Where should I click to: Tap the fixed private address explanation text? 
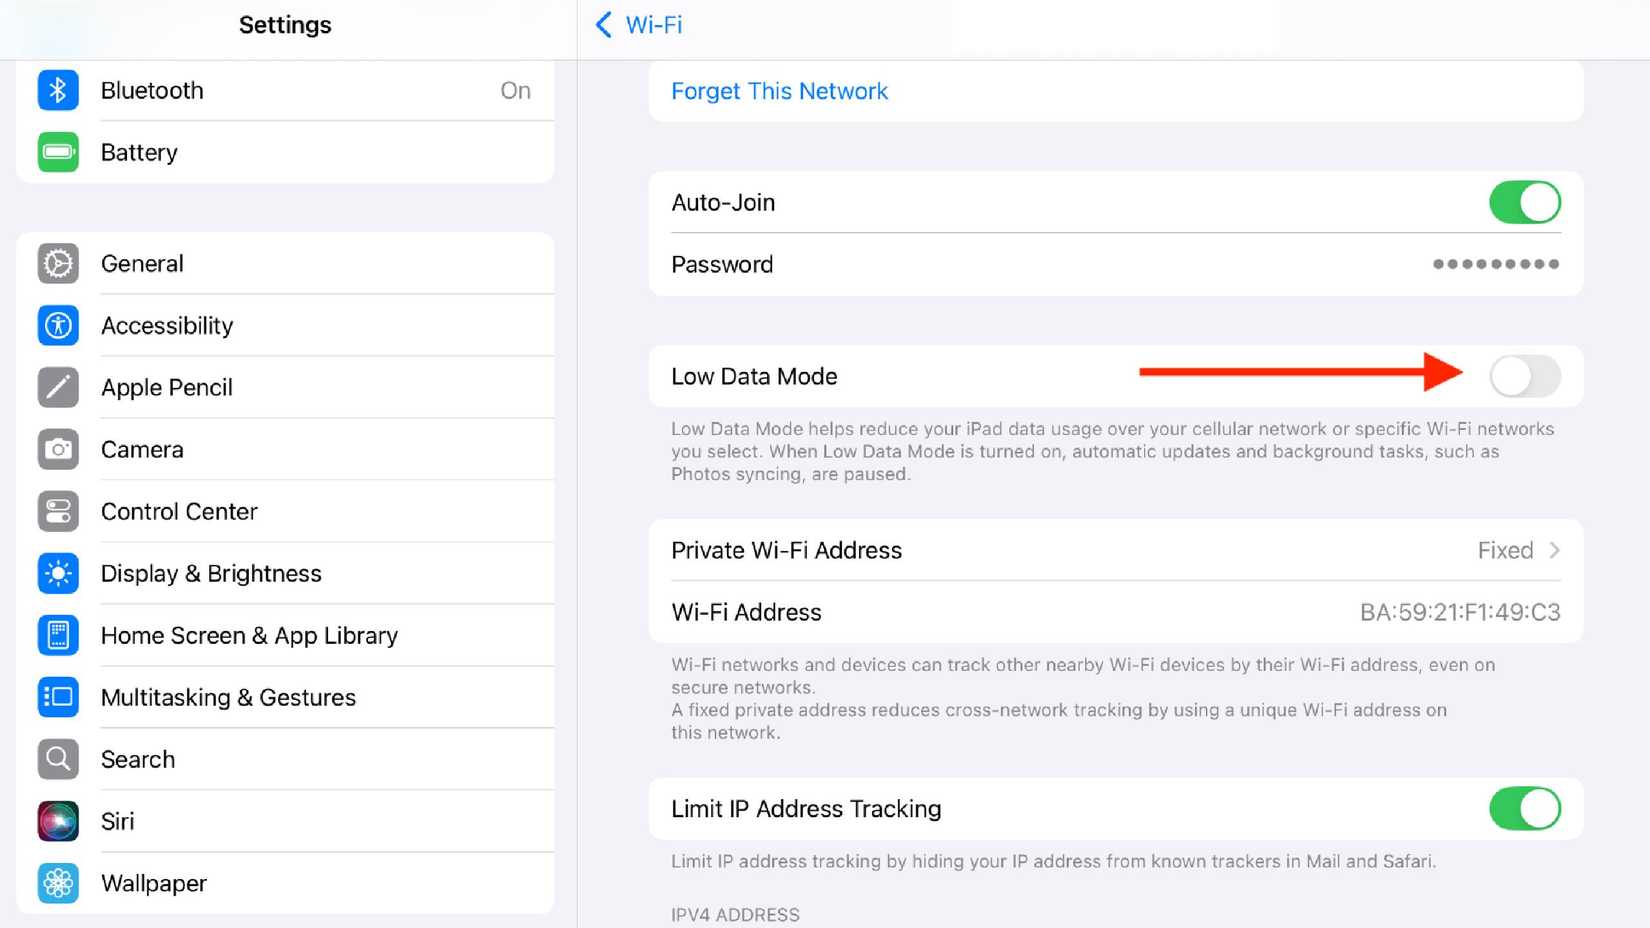pyautogui.click(x=1059, y=721)
